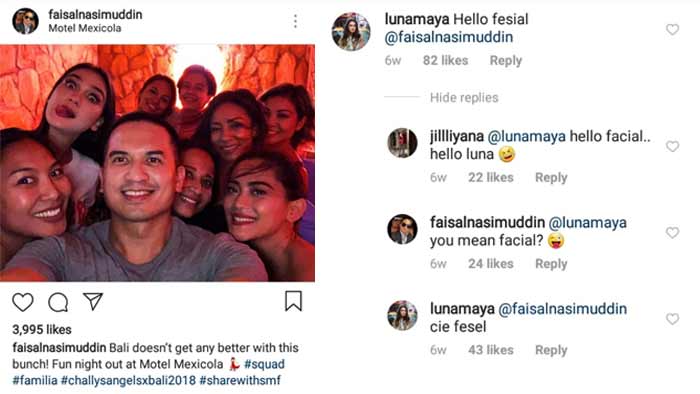Viewport: 700px width, 394px height.
Task: Open the comment bubble icon
Action: click(58, 302)
